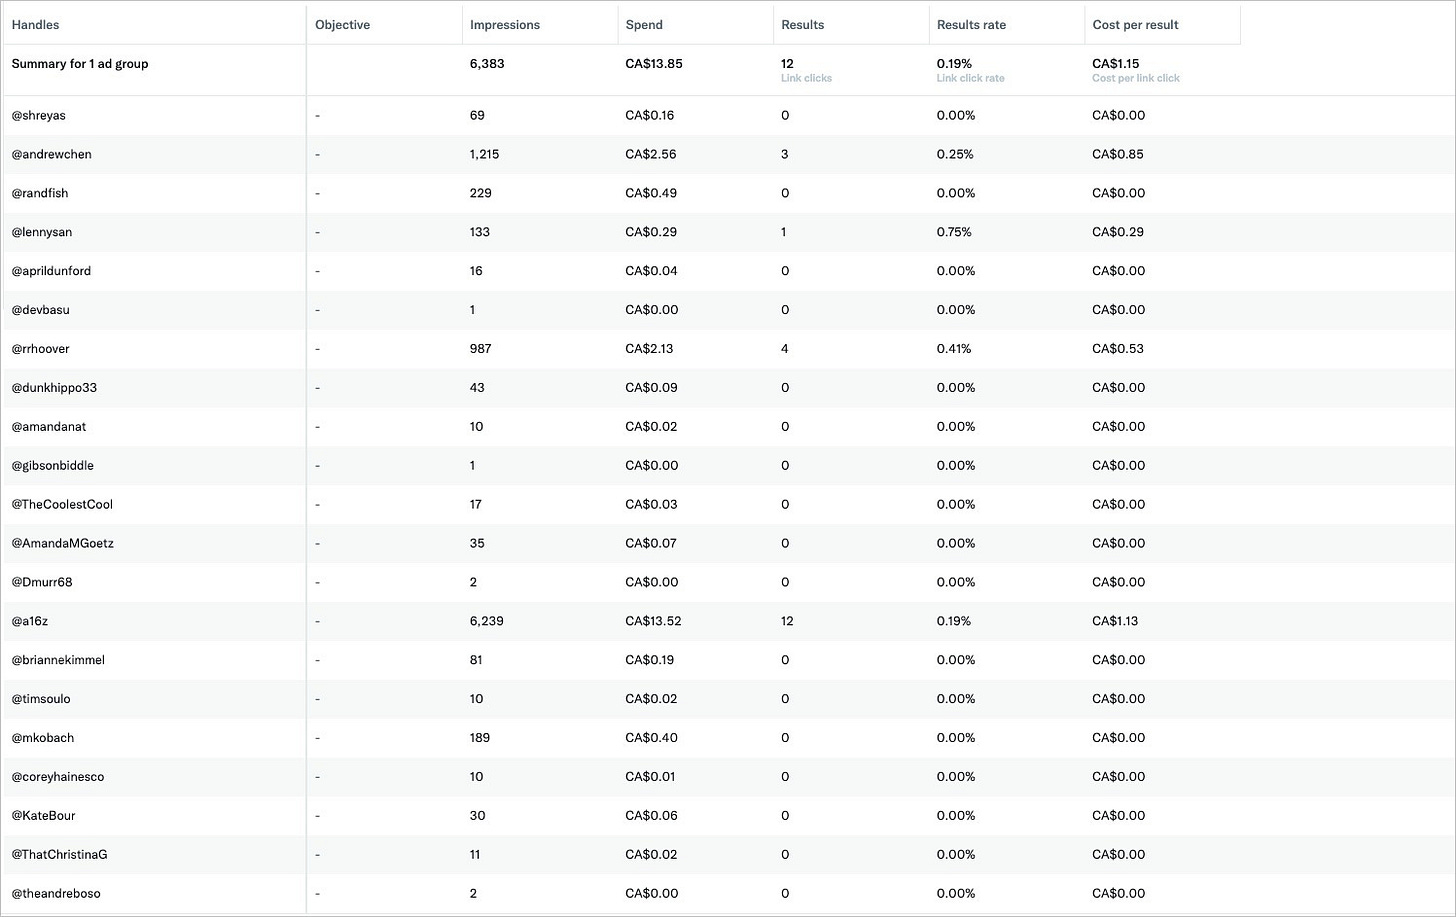
Task: Select the @mkobach handle
Action: click(43, 739)
